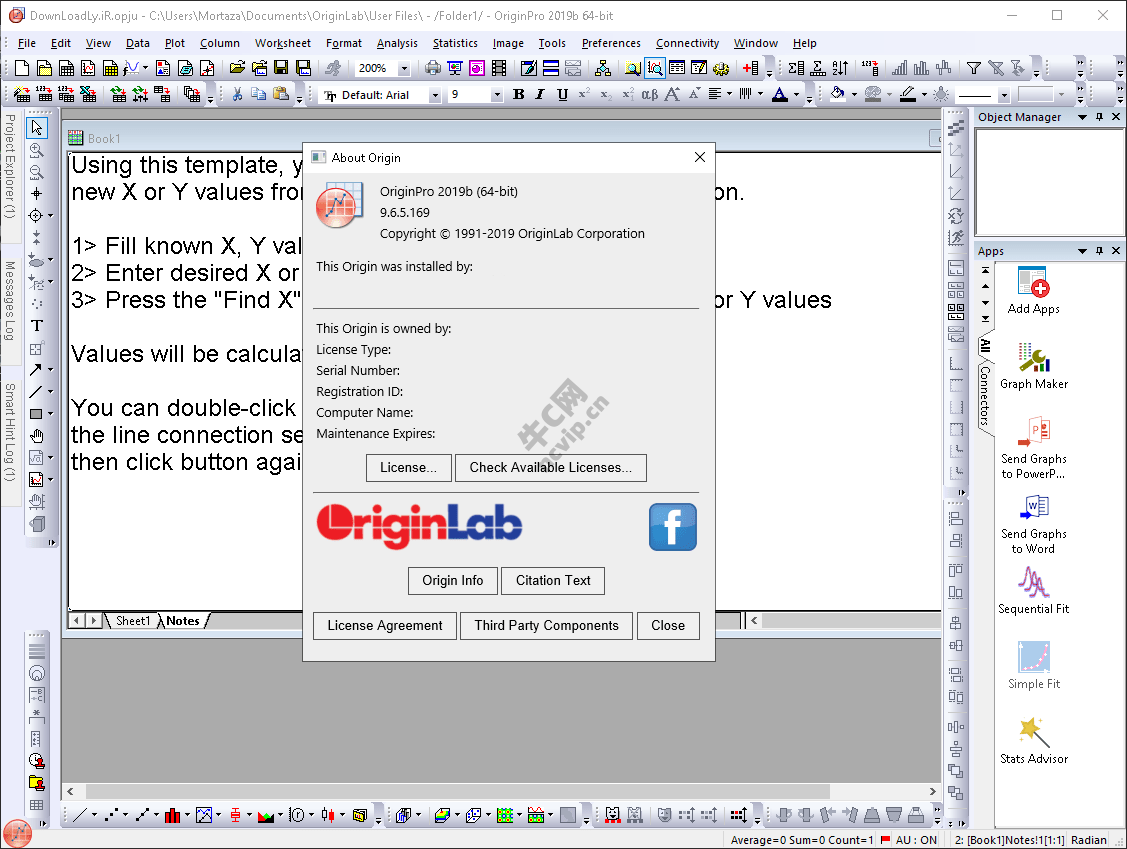
Task: Launch Send Graphs to PowerPoint app
Action: tap(1034, 448)
